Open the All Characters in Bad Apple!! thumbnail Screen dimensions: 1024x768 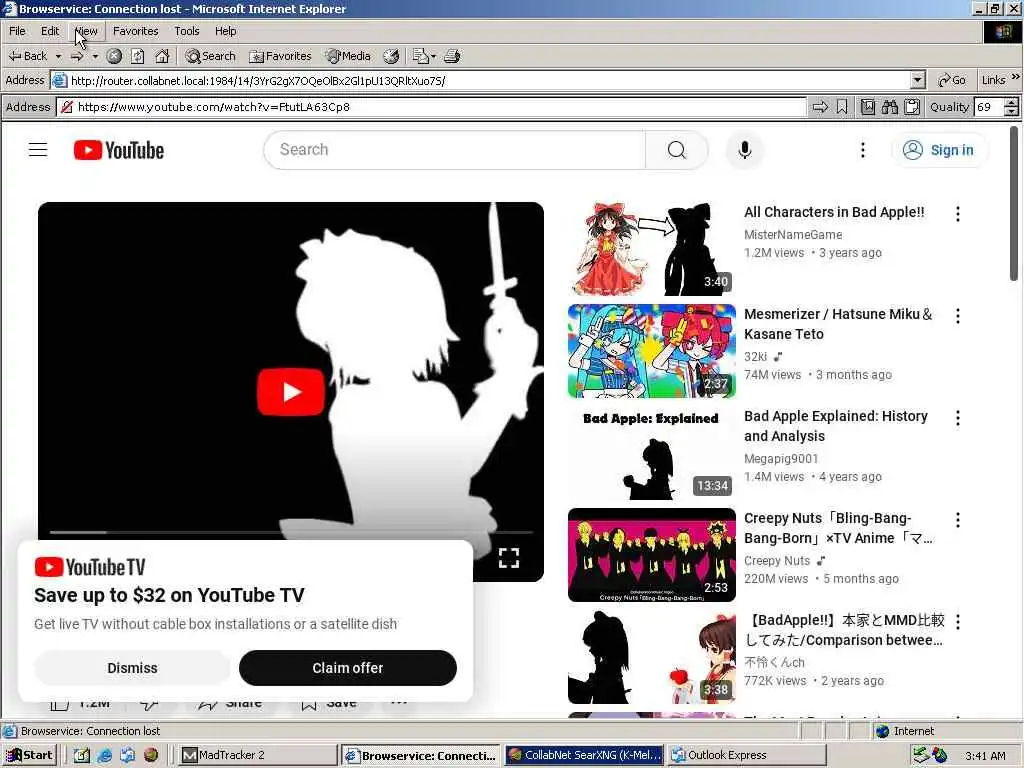651,249
